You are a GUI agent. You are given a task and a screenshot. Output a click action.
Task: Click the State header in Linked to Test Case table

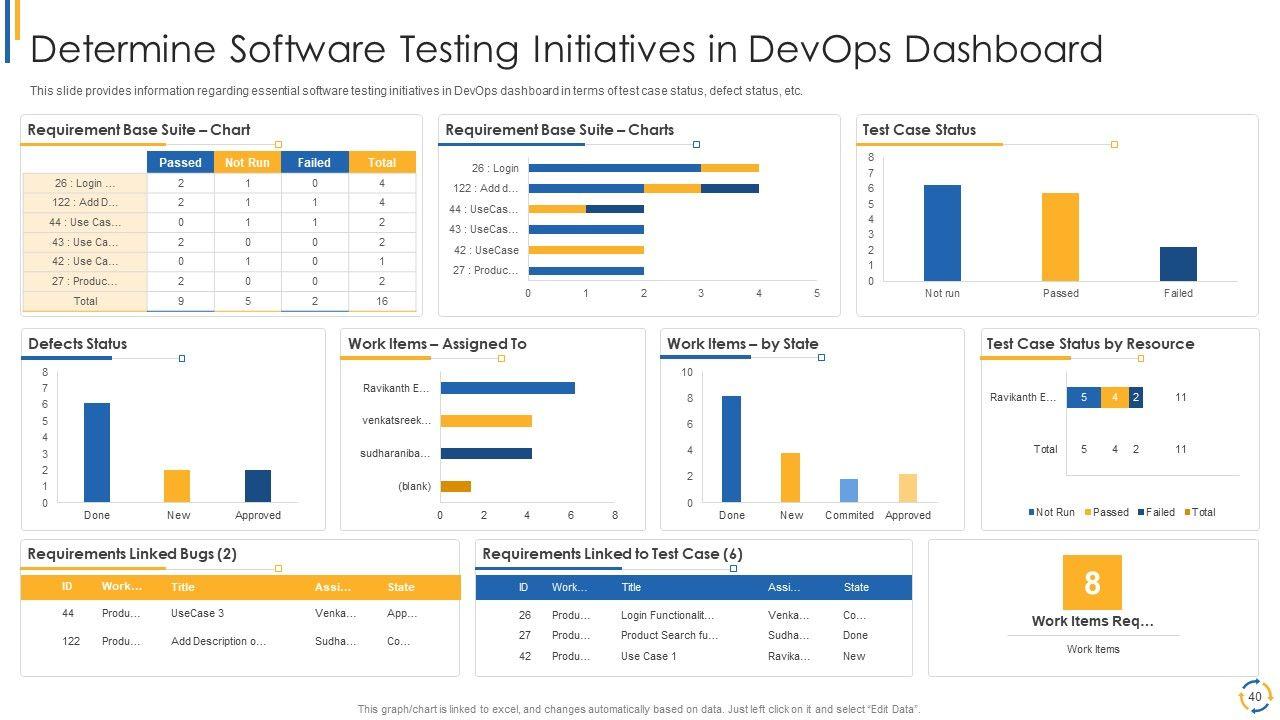[856, 587]
